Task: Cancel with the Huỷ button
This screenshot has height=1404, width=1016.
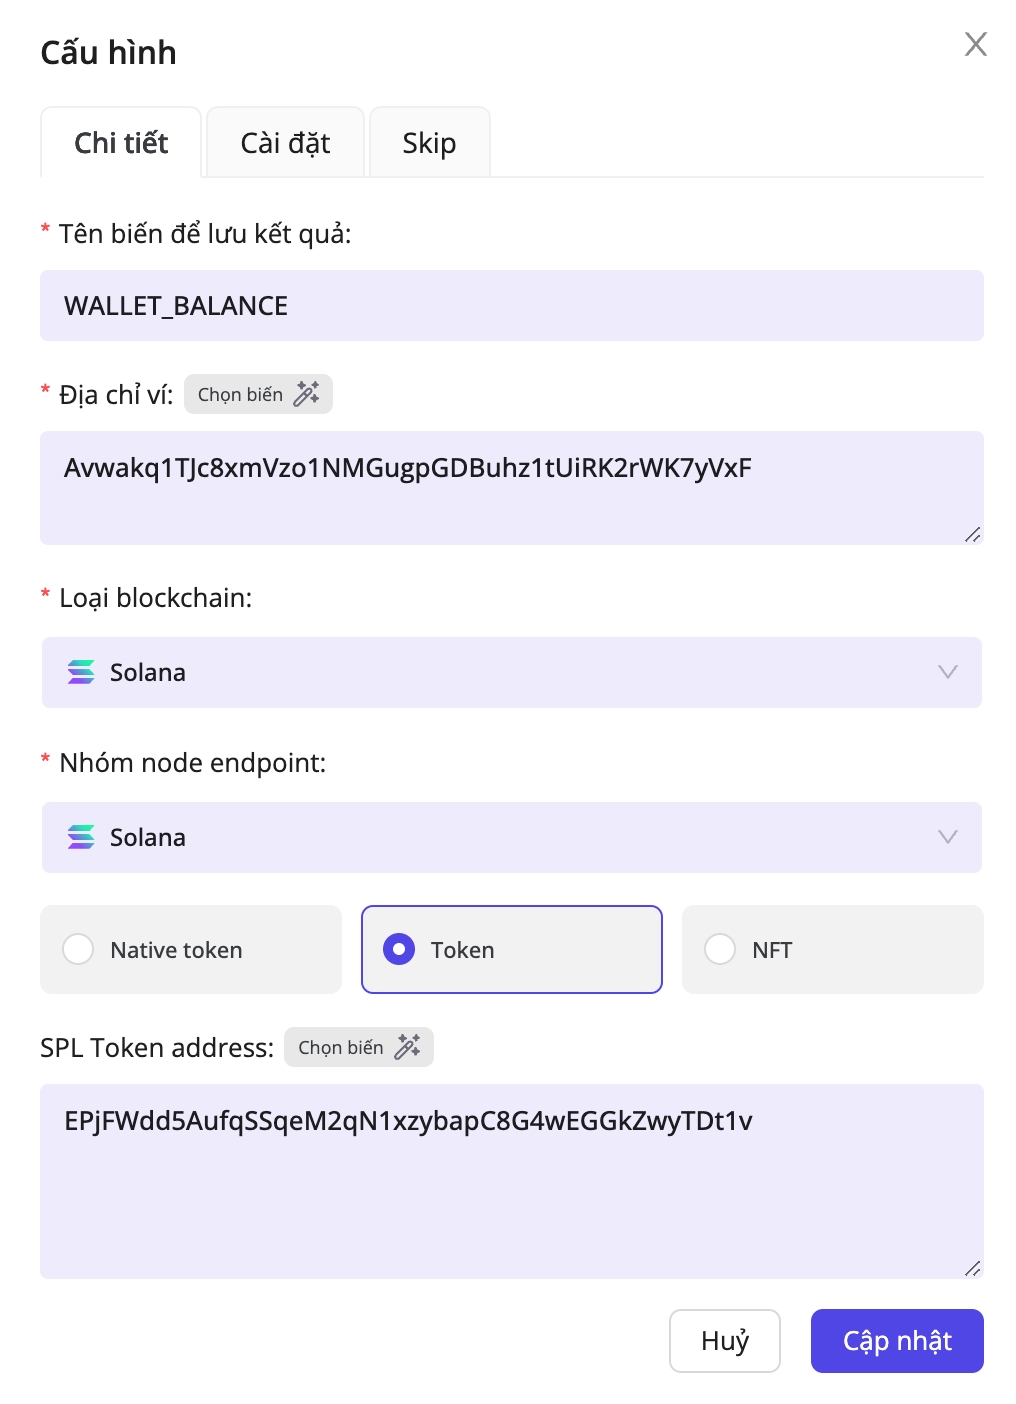Action: [724, 1341]
